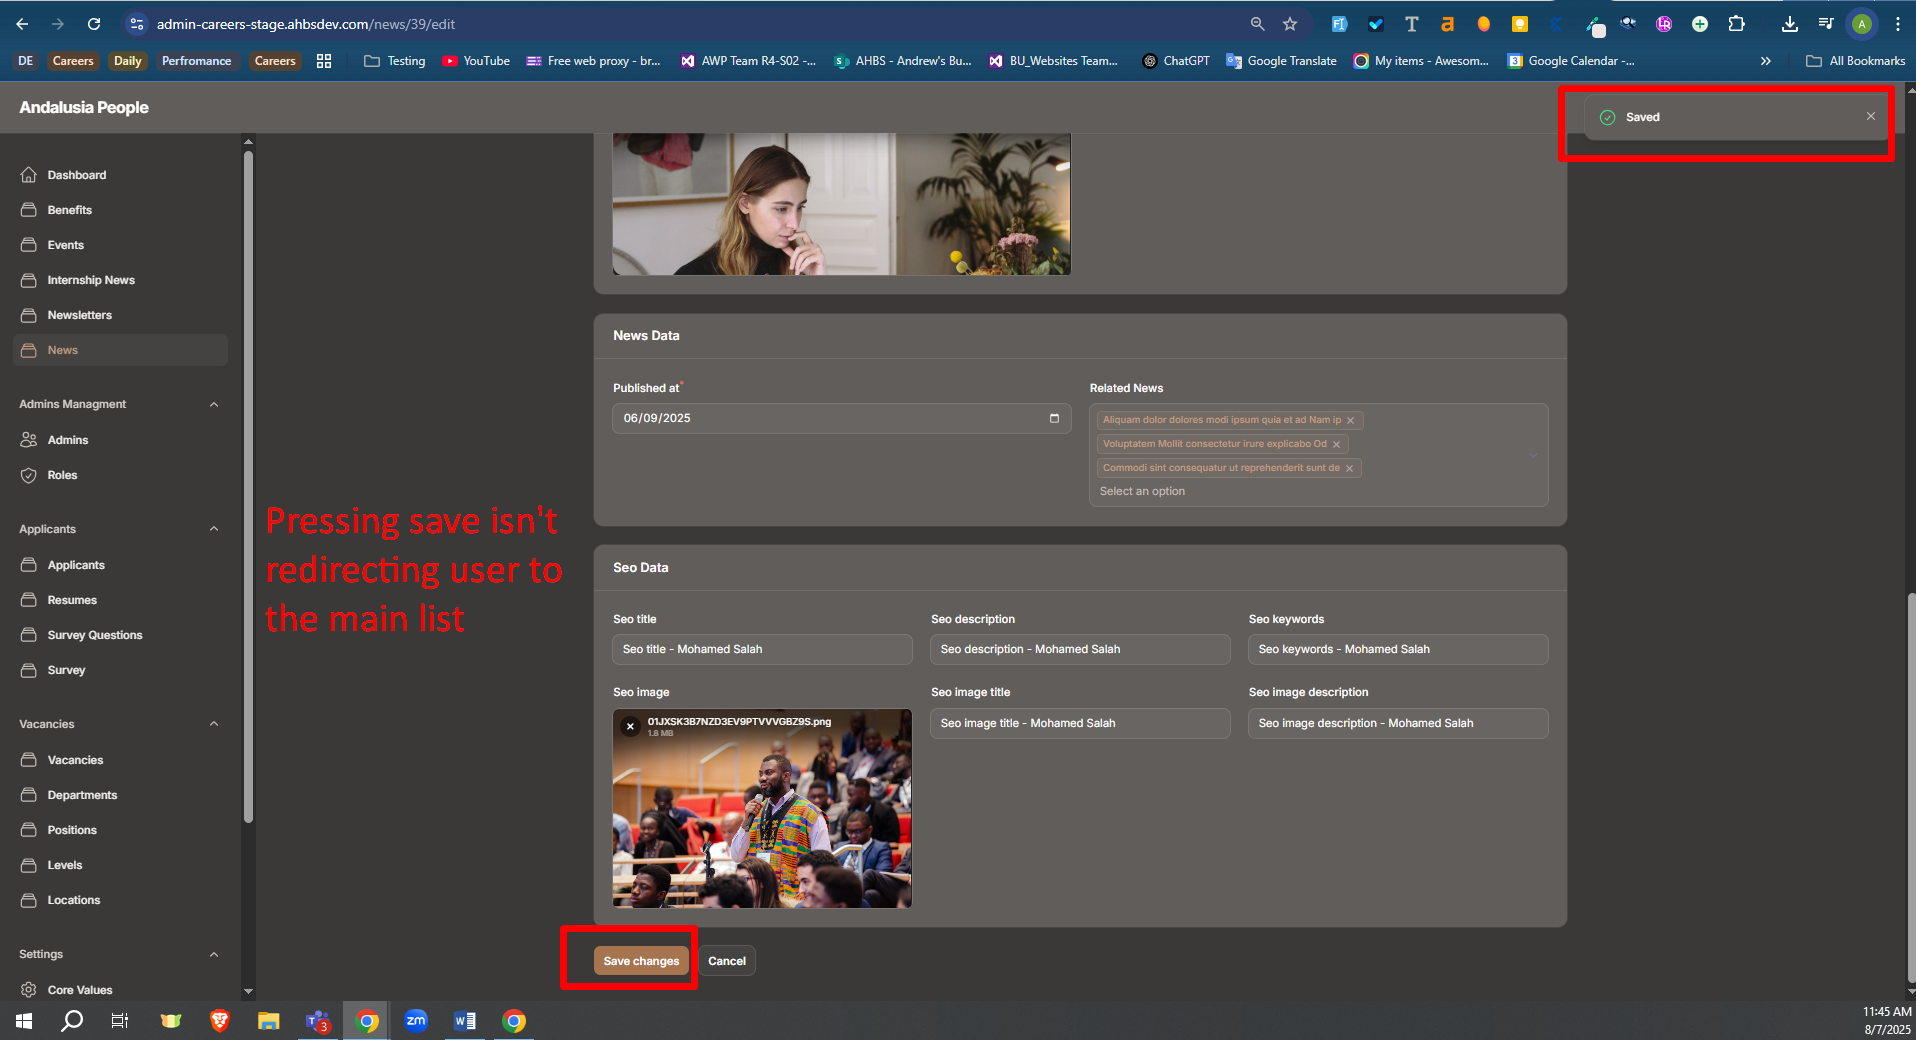Image resolution: width=1916 pixels, height=1040 pixels.
Task: Open Zoom from the Windows taskbar
Action: (416, 1021)
